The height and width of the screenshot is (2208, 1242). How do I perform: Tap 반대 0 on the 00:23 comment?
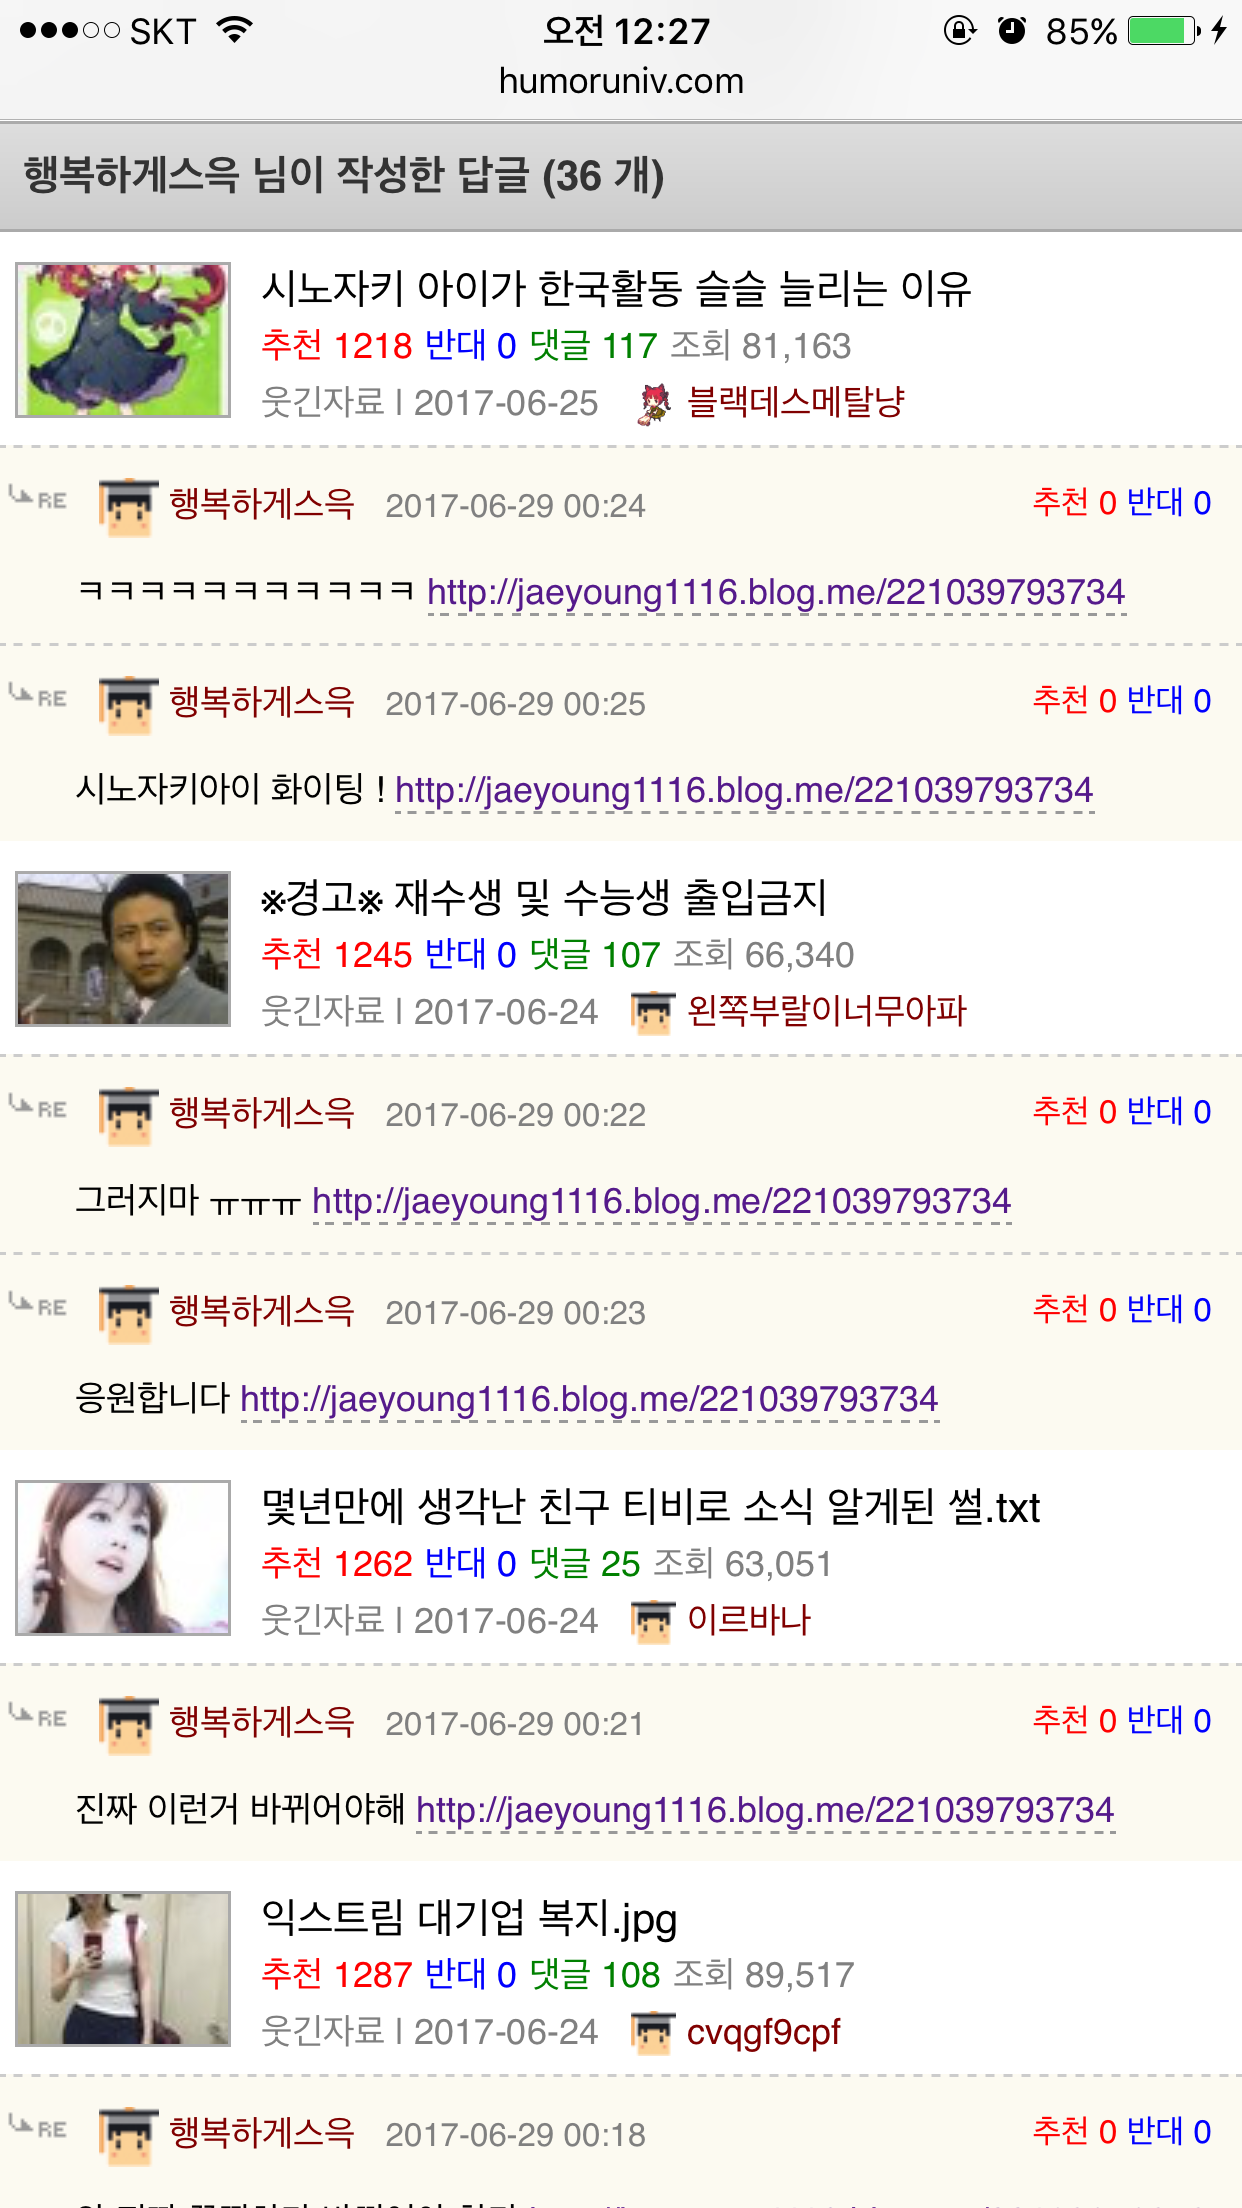pos(1168,1309)
